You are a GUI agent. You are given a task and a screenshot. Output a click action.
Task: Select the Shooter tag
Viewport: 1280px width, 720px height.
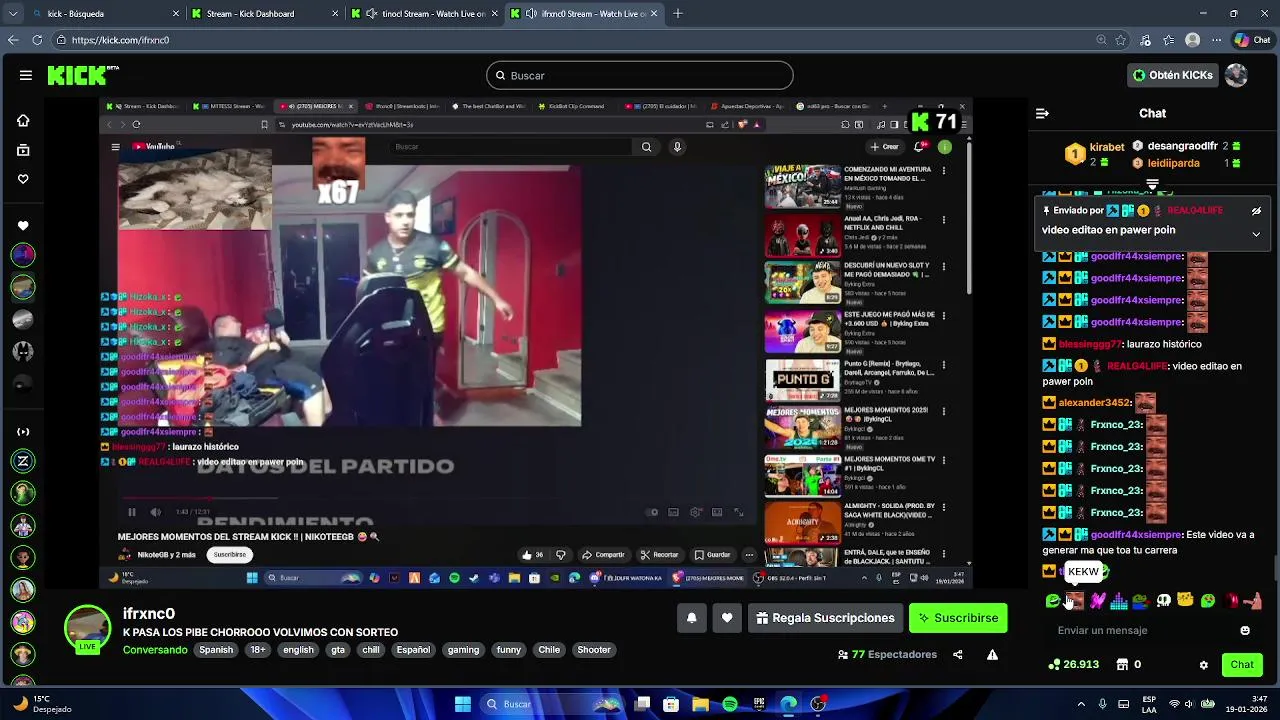(594, 650)
